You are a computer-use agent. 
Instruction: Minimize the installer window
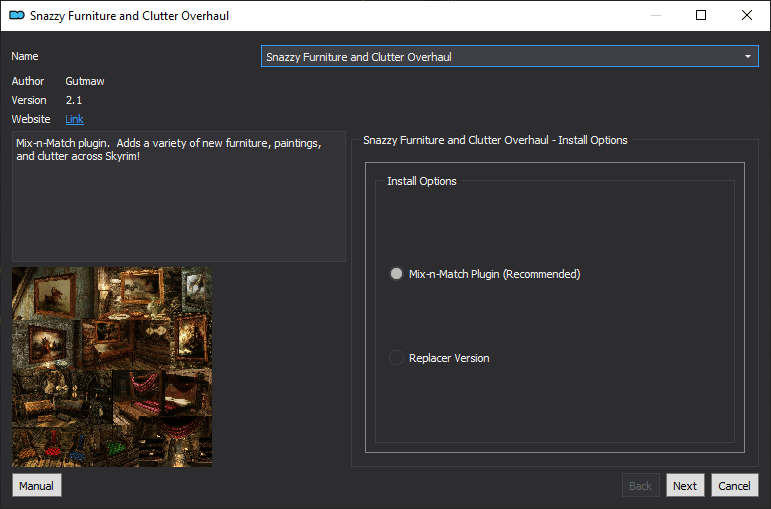click(x=655, y=15)
